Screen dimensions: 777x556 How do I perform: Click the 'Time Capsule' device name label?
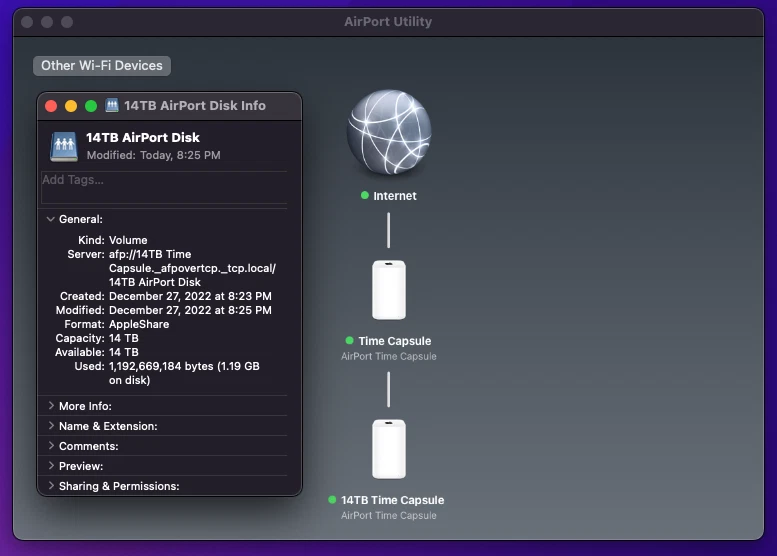[x=395, y=341]
